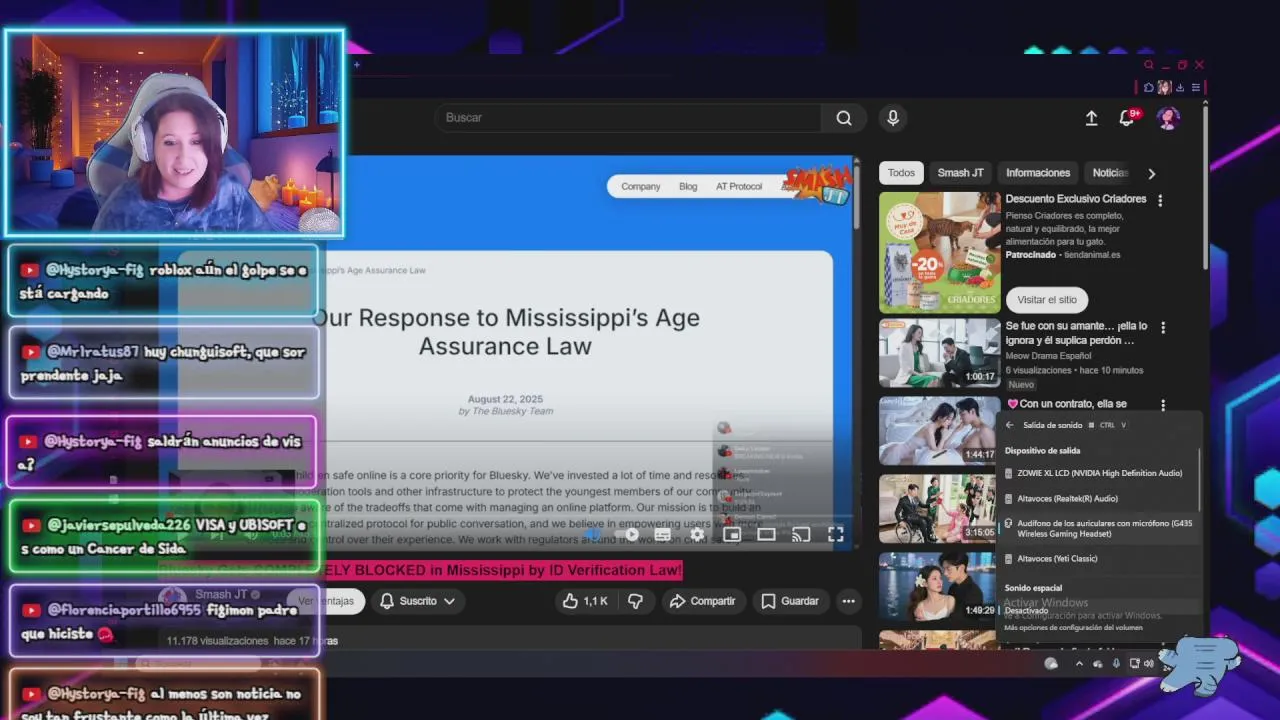Like the video with 1,1 K likes
1280x720 pixels.
click(585, 601)
